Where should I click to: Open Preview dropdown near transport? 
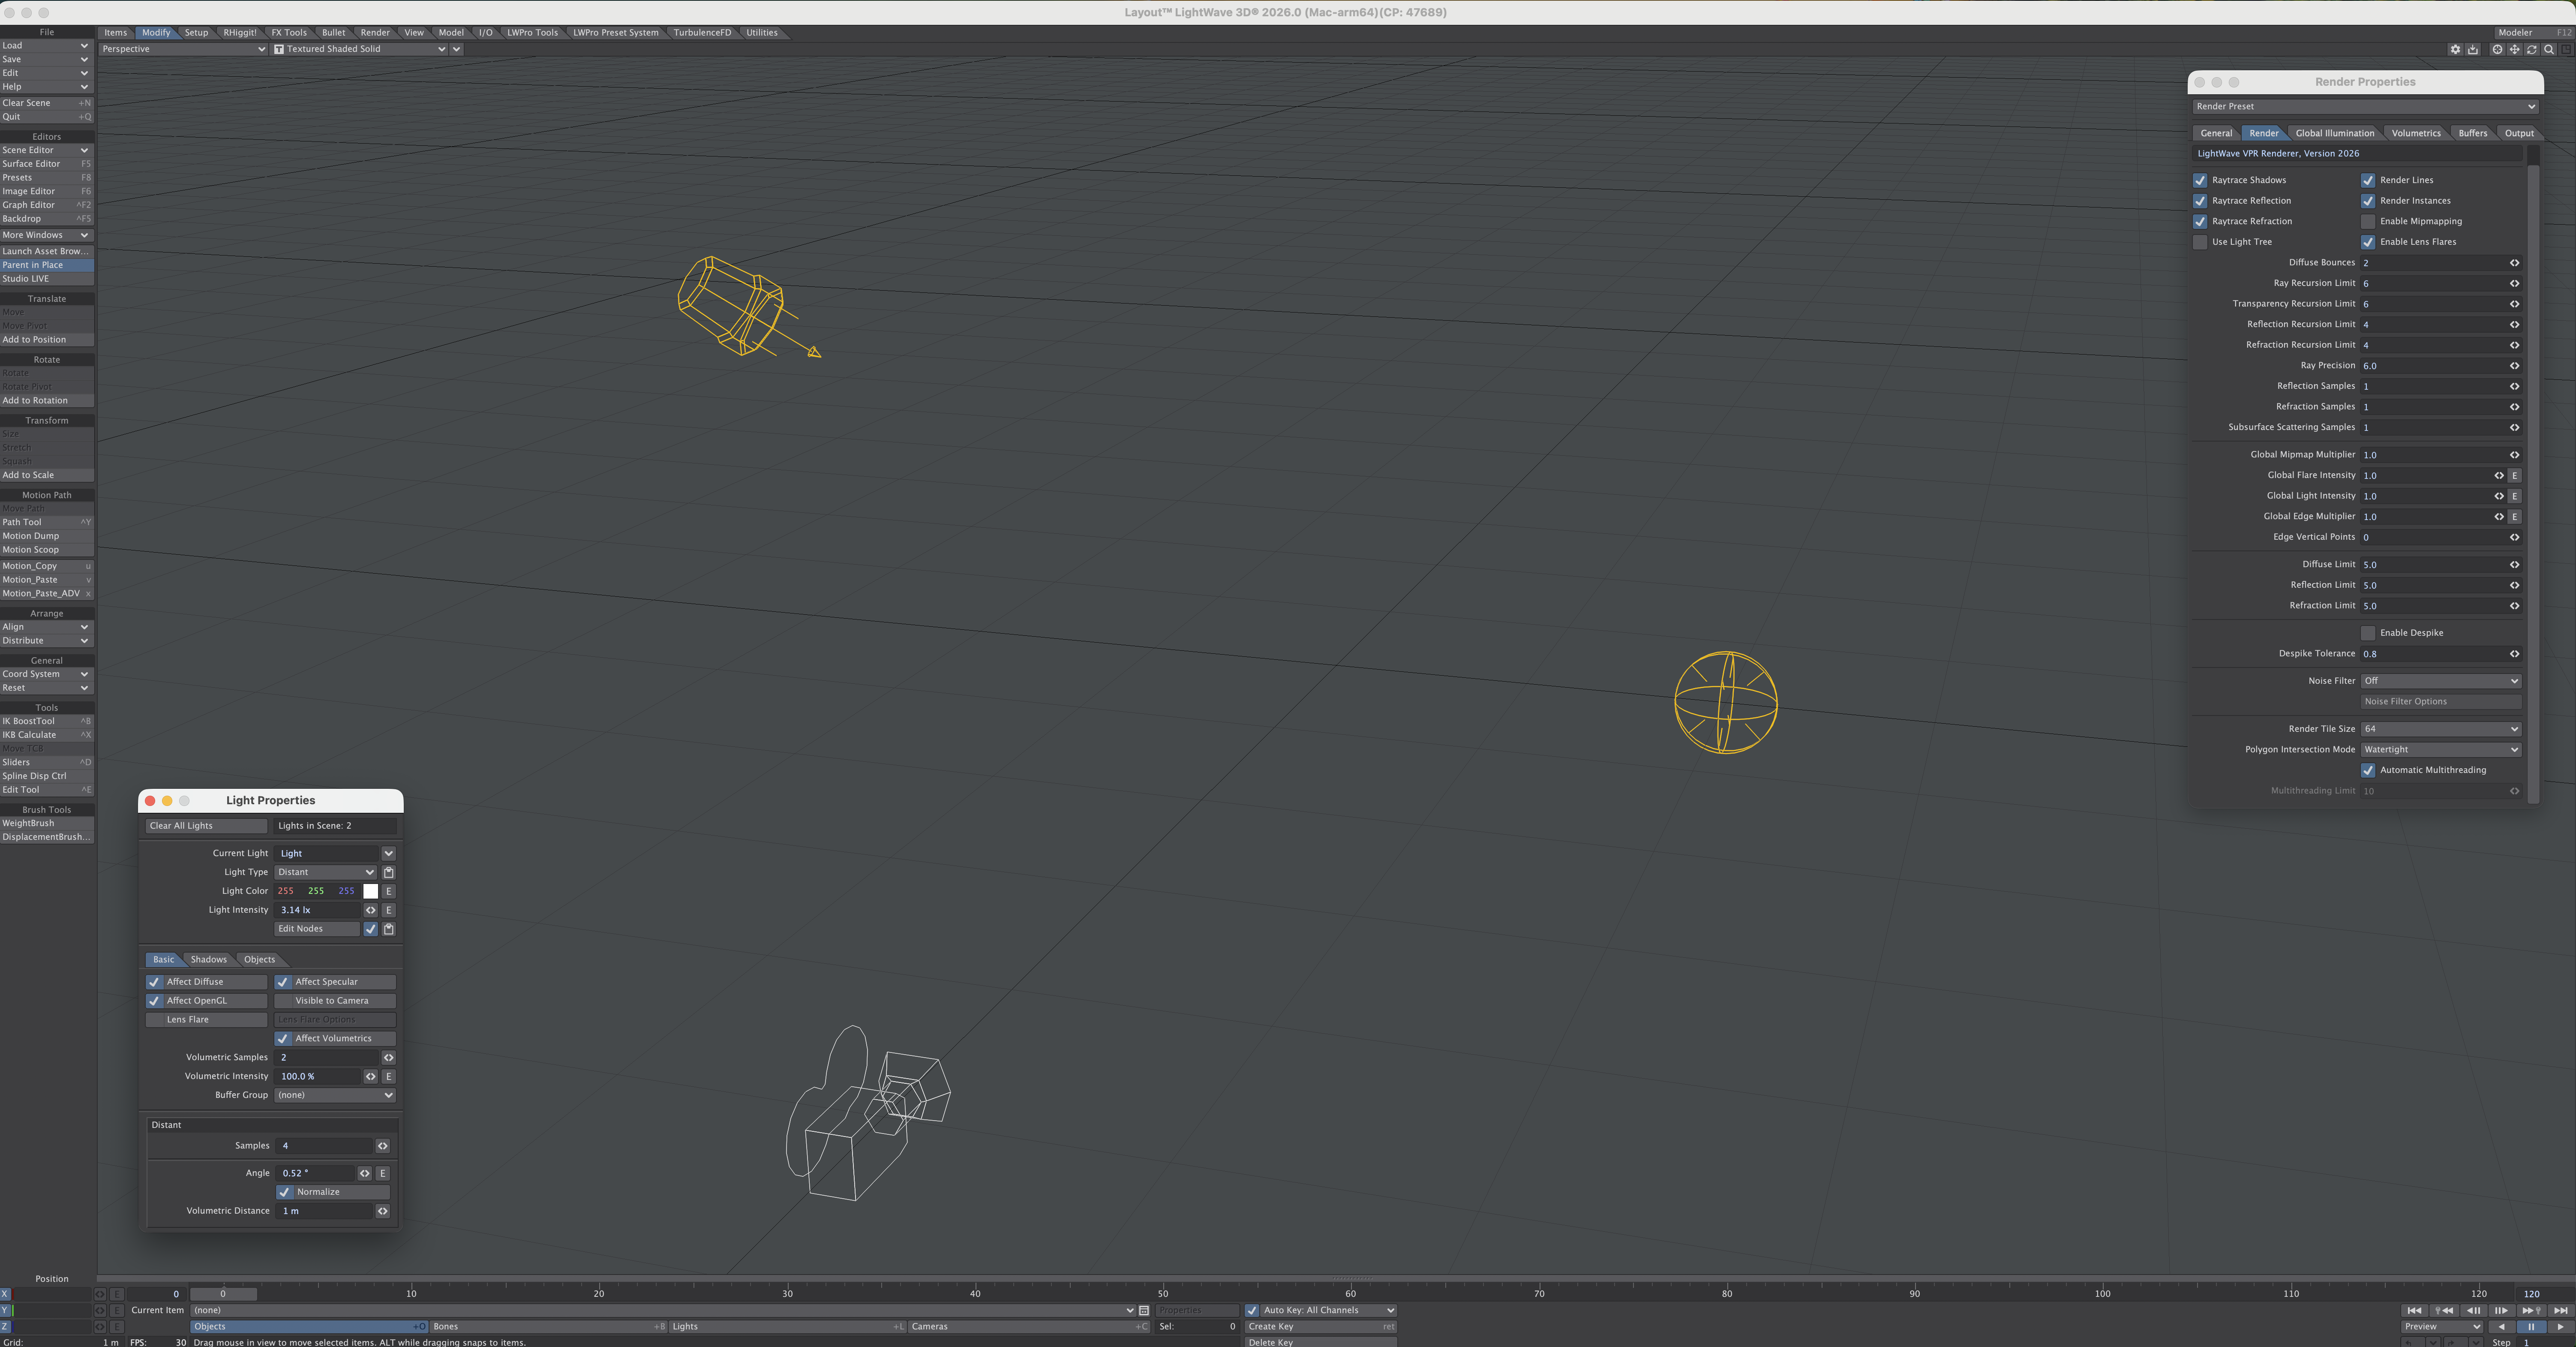pos(2442,1327)
